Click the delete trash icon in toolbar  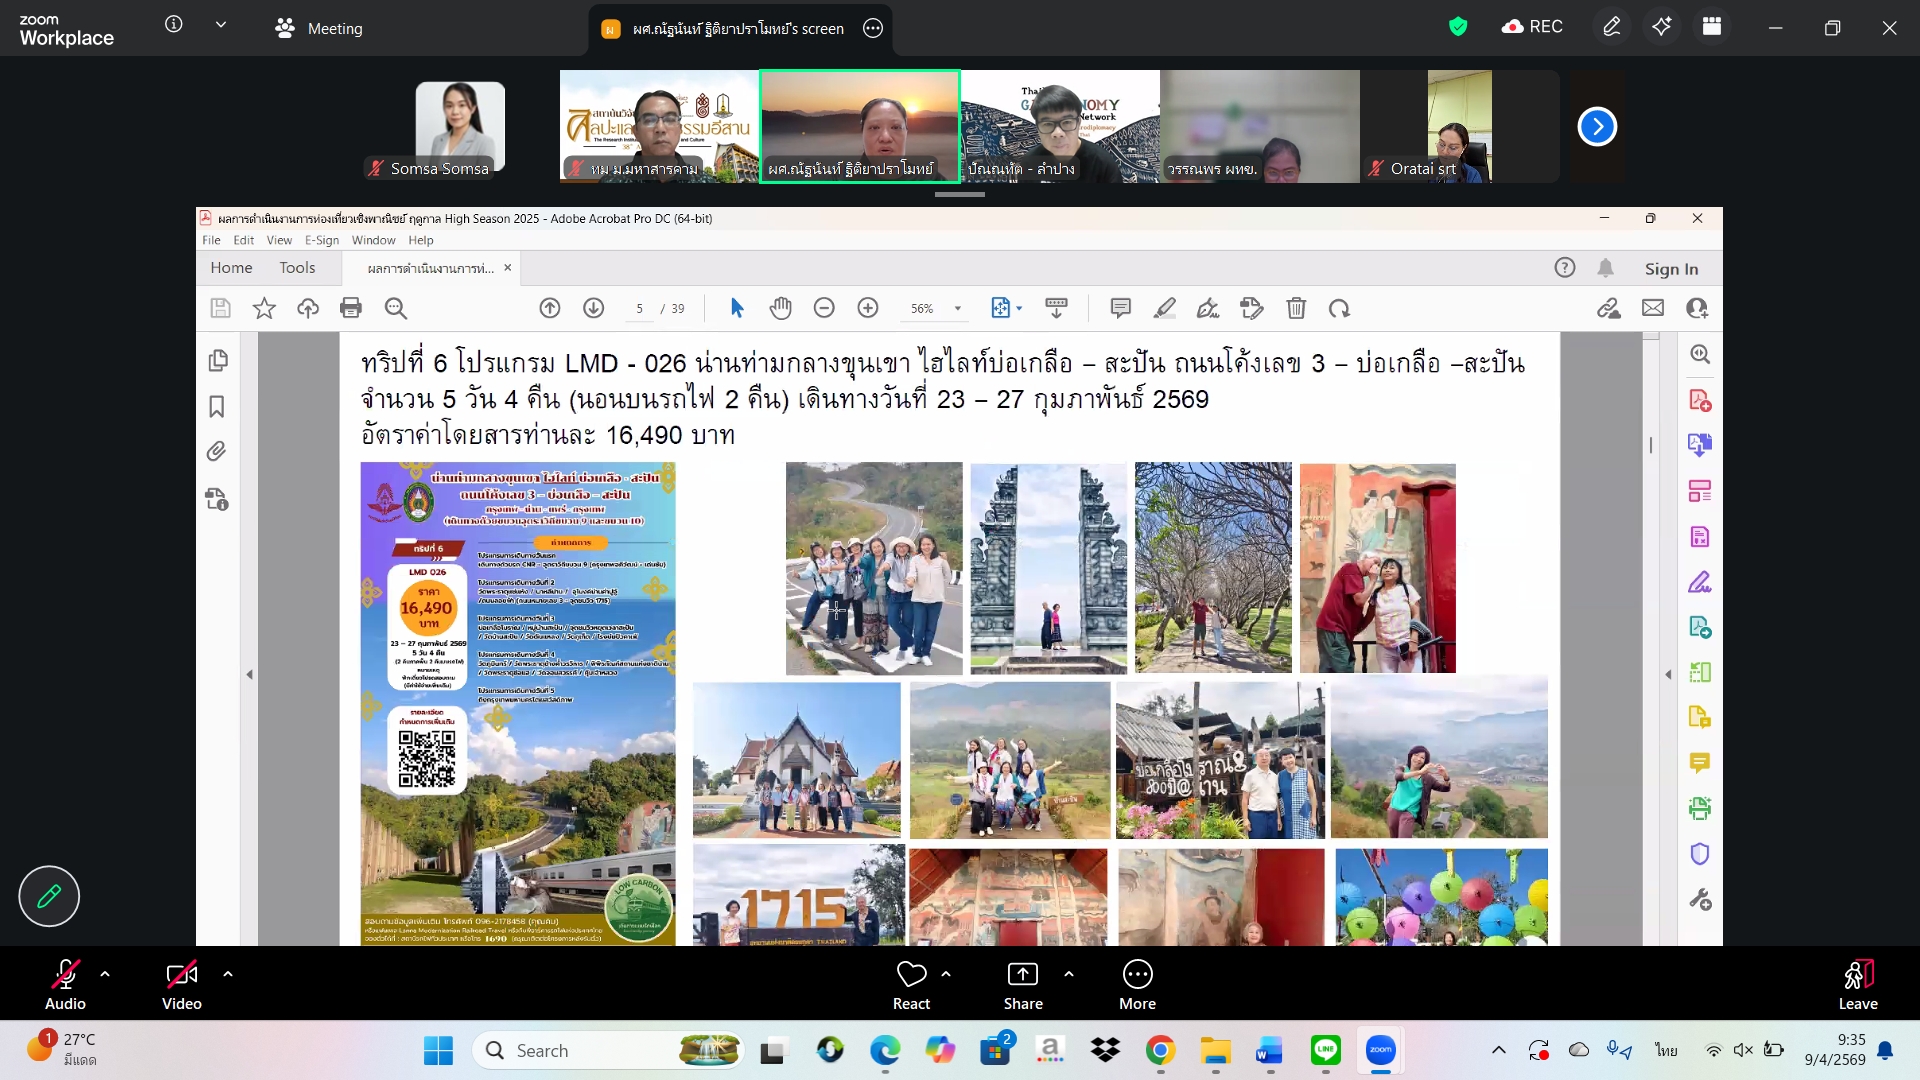[1296, 308]
